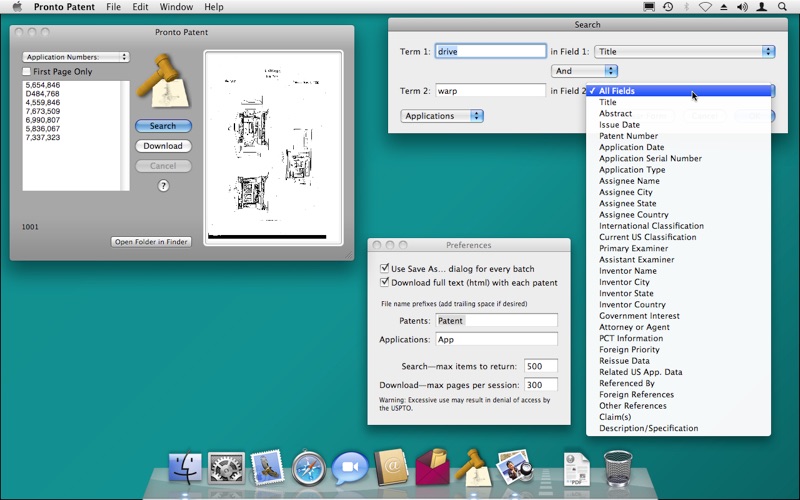This screenshot has height=500, width=800.
Task: Click the patent list vertical scrollbar
Action: click(x=125, y=135)
